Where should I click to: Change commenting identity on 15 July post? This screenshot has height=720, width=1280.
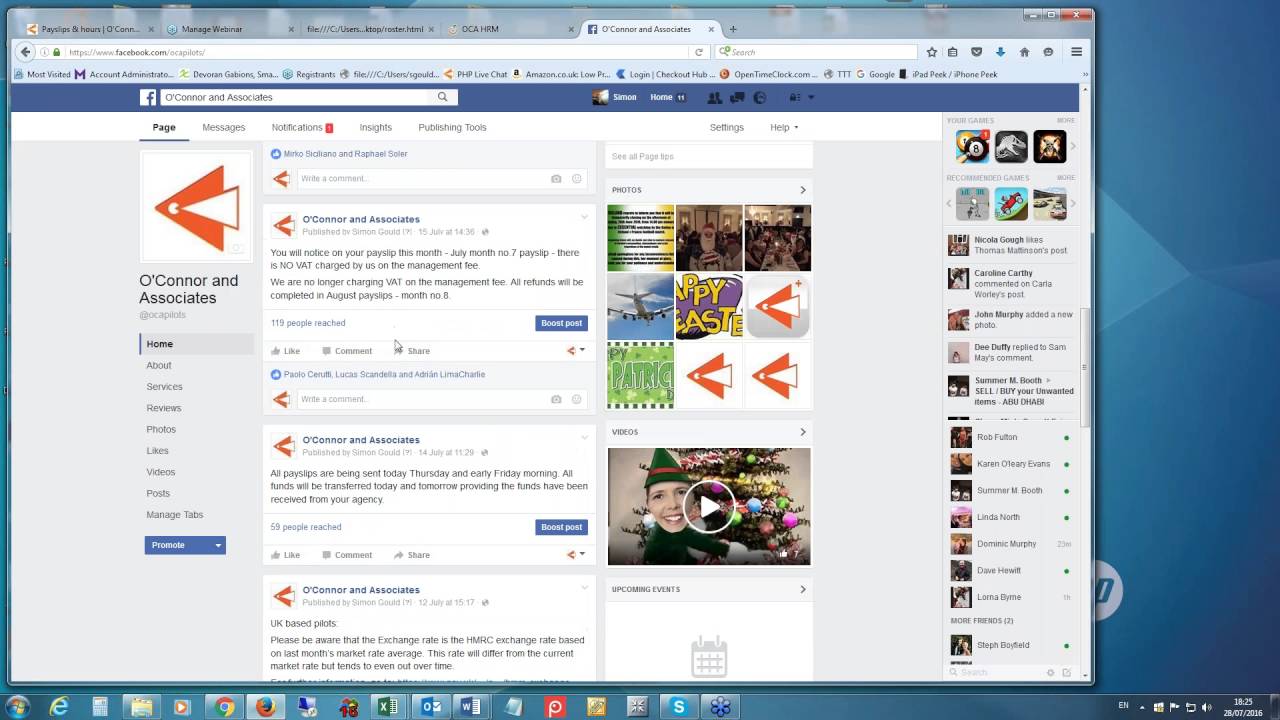point(575,350)
